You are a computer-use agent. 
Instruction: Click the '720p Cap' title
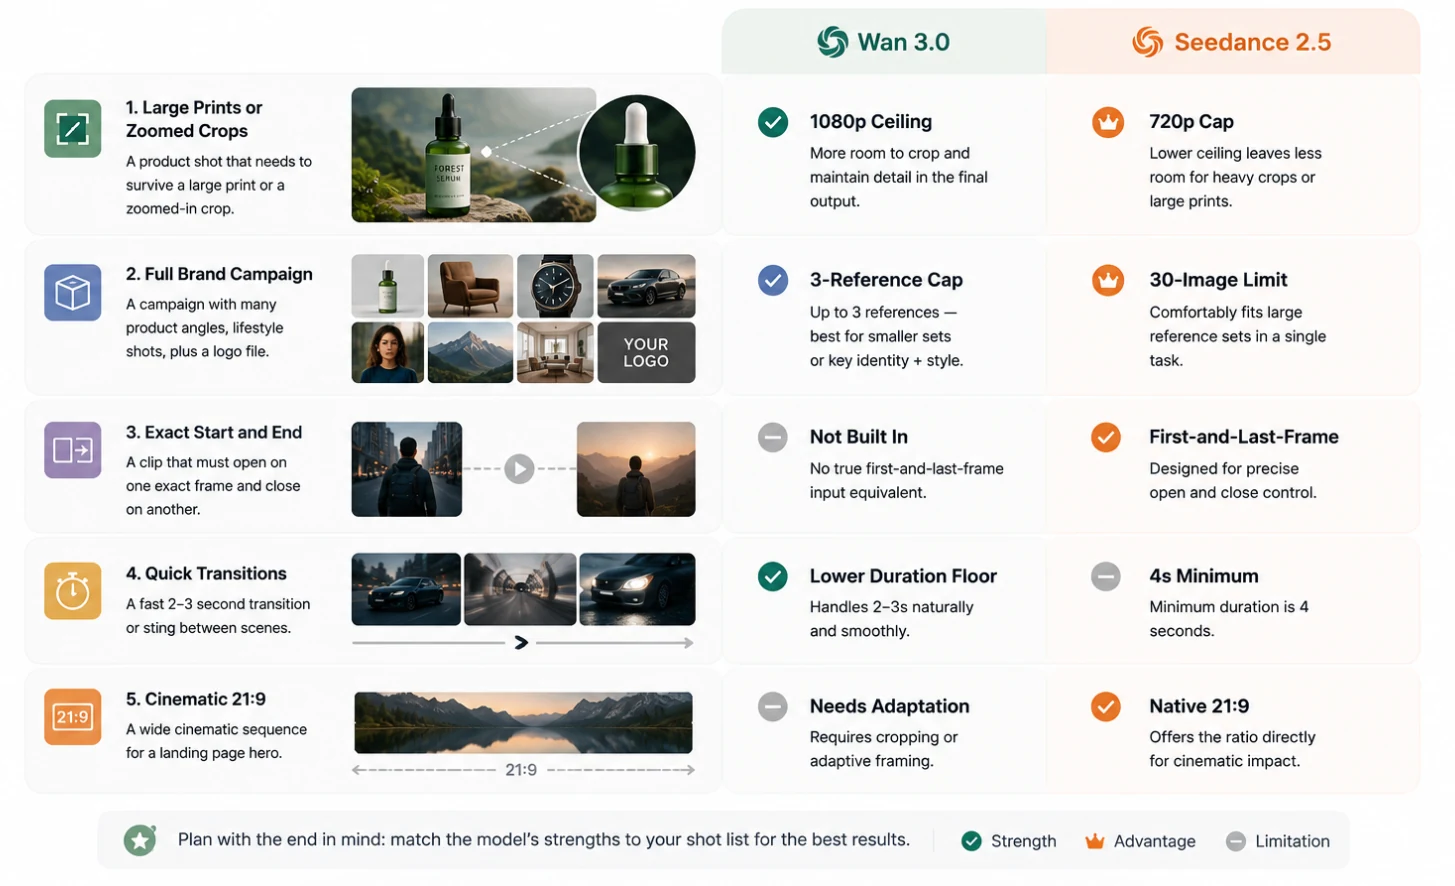tap(1191, 121)
